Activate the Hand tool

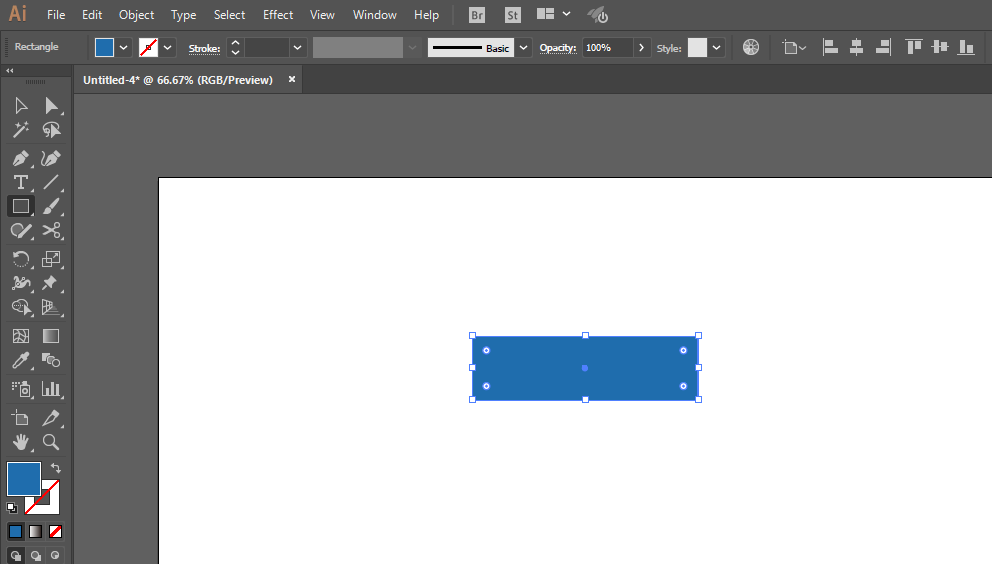[x=21, y=442]
